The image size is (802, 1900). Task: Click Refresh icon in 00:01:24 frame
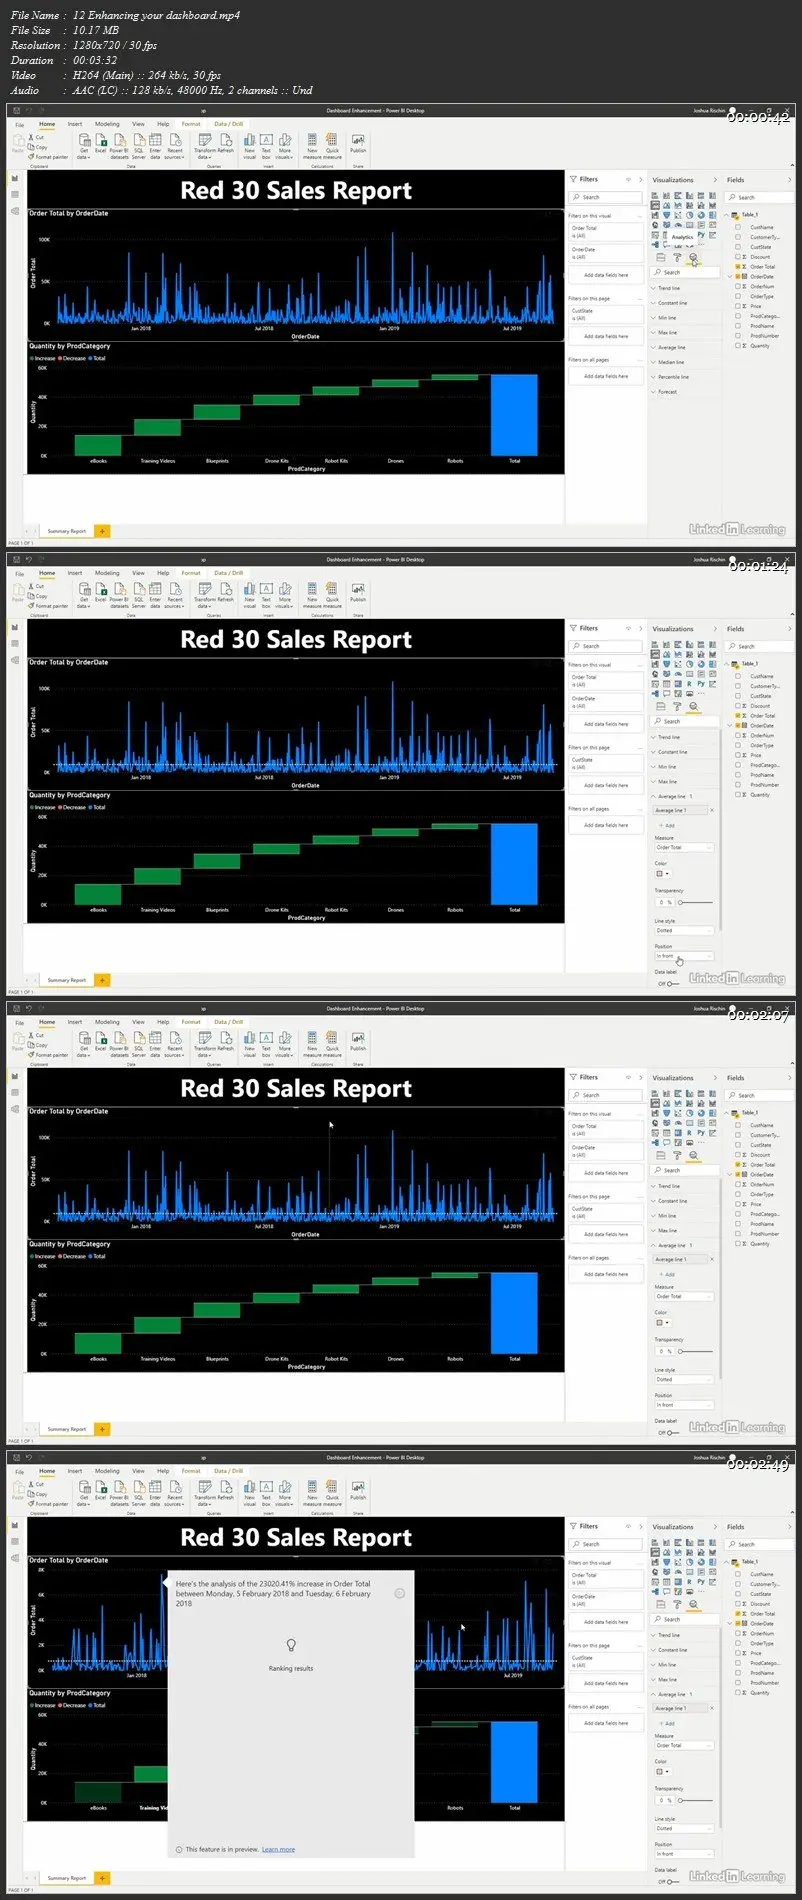(x=226, y=590)
